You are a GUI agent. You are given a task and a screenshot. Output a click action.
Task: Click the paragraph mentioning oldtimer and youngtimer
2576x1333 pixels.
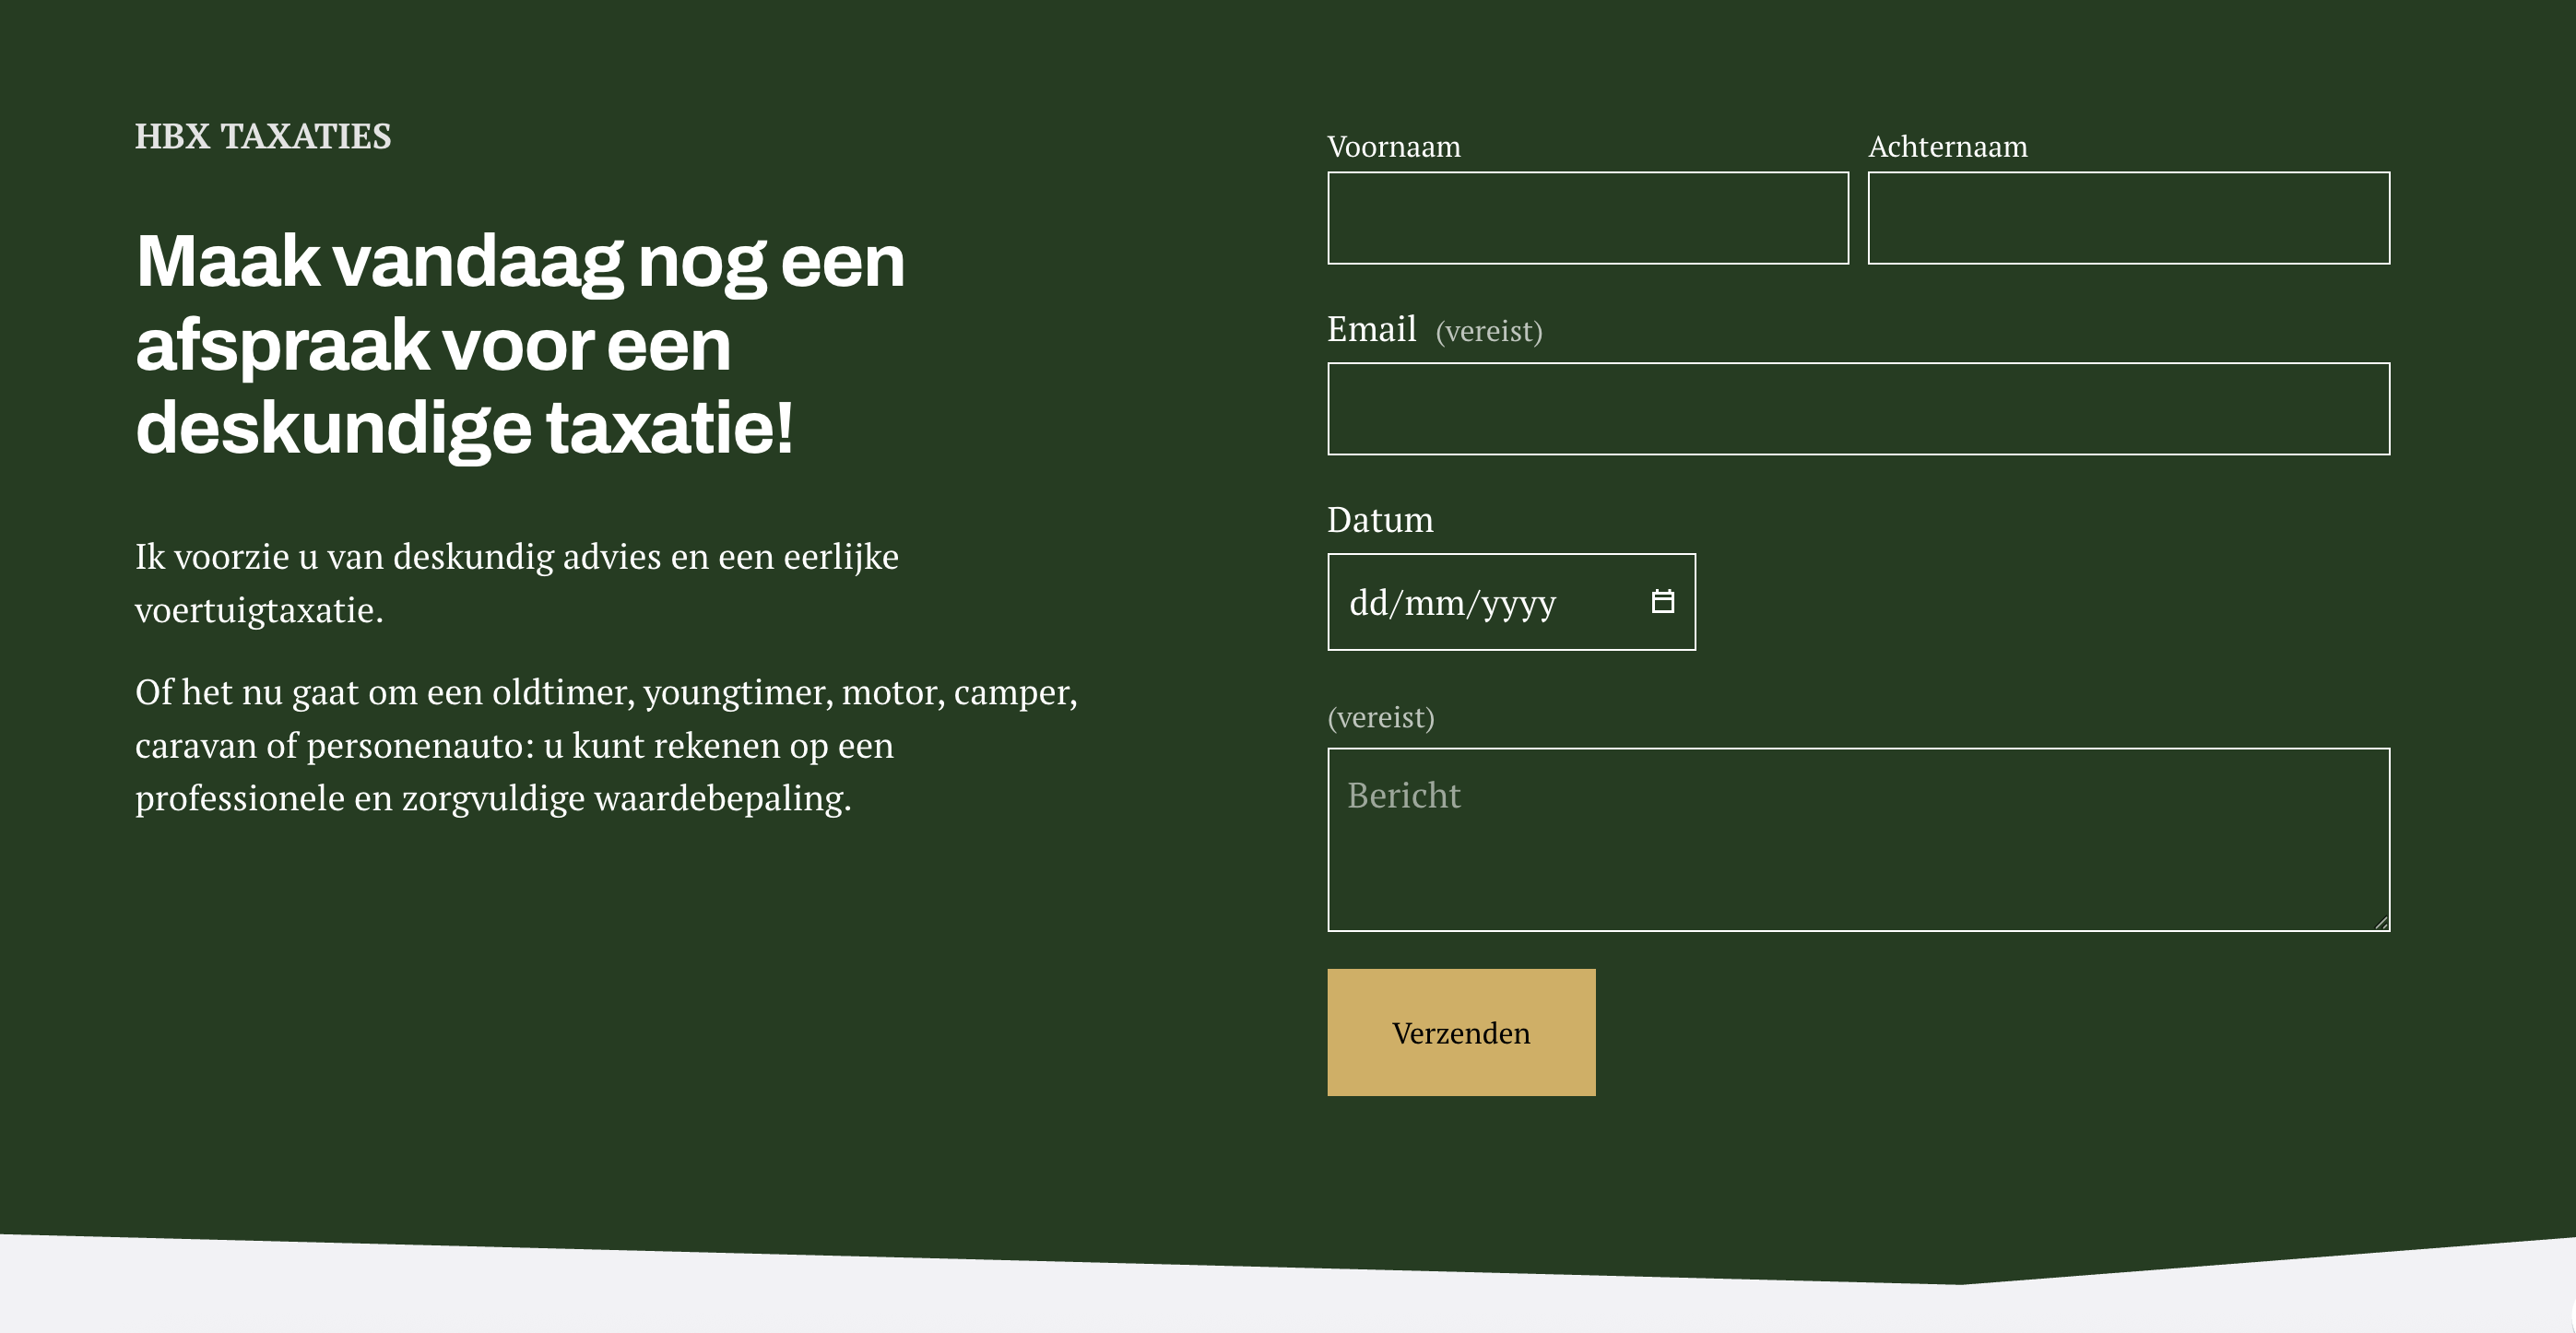click(606, 744)
